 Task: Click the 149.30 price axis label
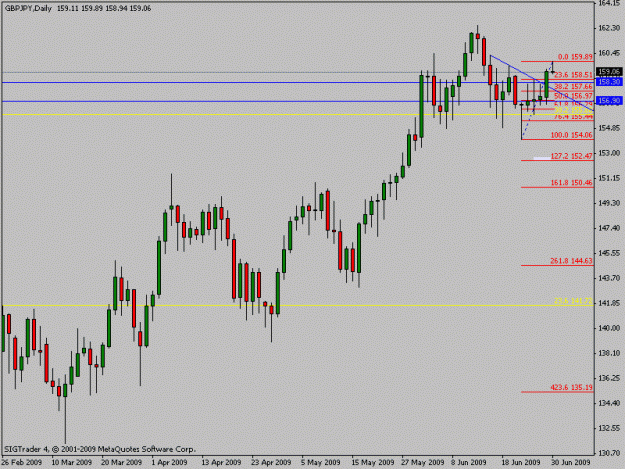pos(609,203)
